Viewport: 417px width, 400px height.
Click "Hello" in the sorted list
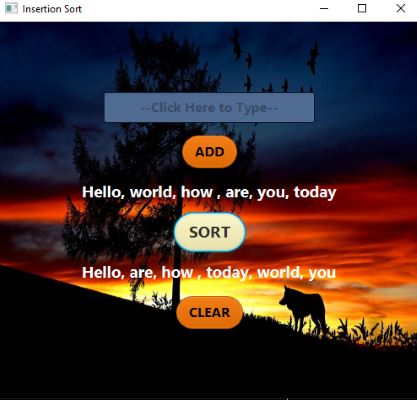tap(103, 273)
